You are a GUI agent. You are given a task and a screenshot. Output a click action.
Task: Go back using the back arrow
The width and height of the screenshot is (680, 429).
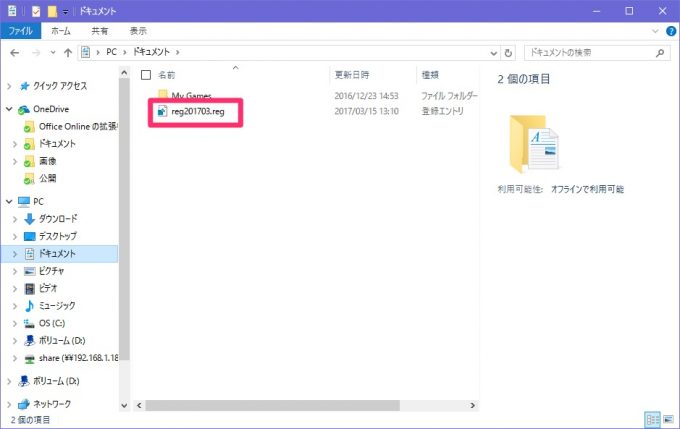[14, 52]
